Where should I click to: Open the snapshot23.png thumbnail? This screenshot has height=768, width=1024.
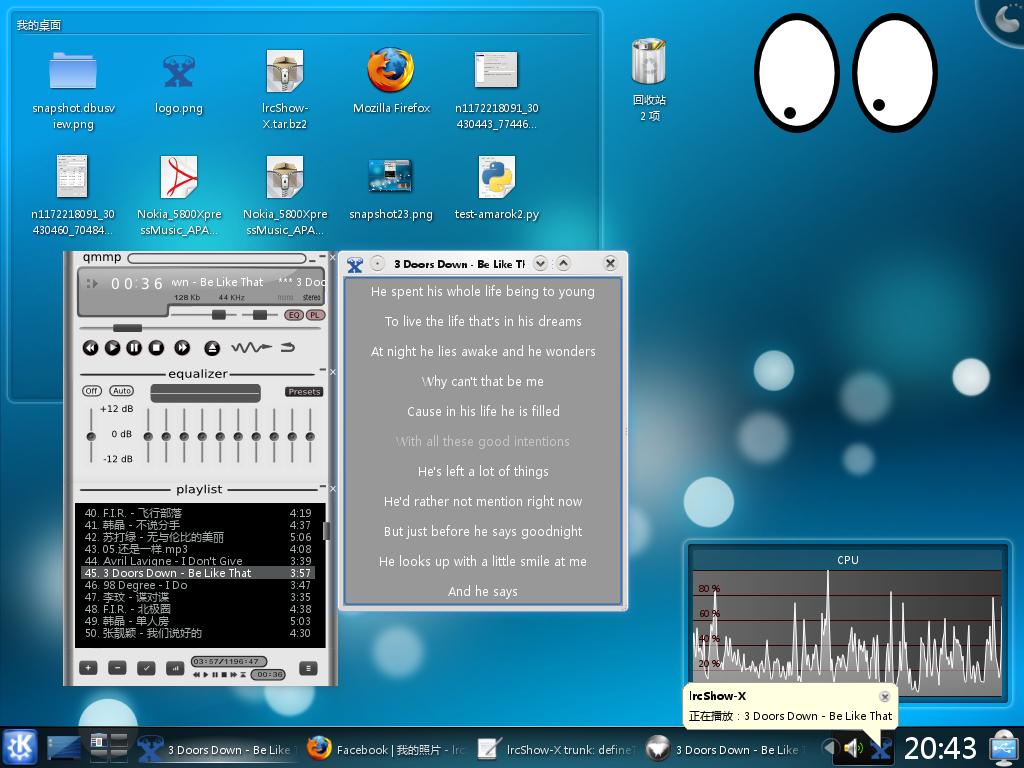(390, 175)
